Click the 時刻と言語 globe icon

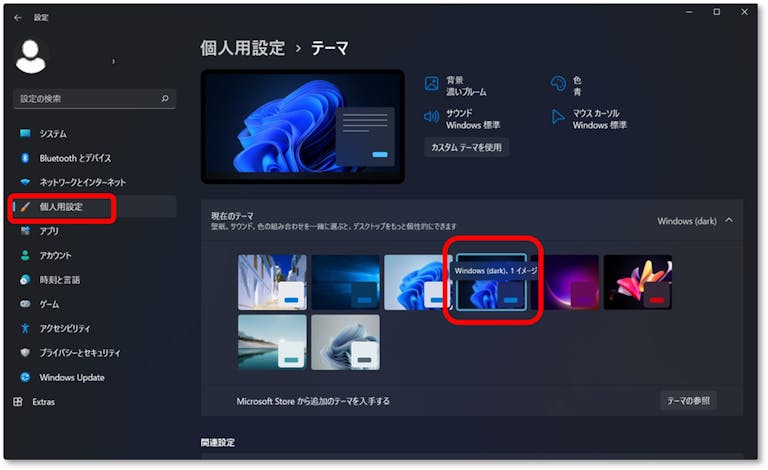point(25,280)
